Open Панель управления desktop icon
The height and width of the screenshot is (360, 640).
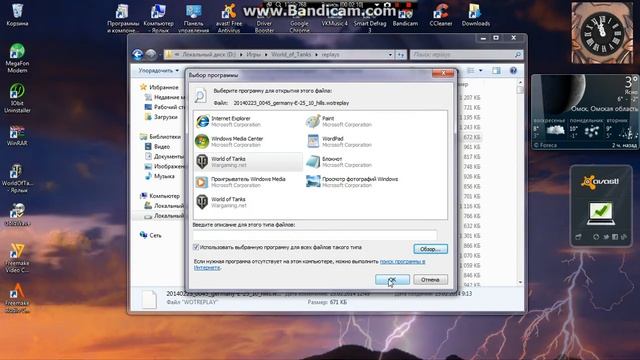(x=194, y=18)
